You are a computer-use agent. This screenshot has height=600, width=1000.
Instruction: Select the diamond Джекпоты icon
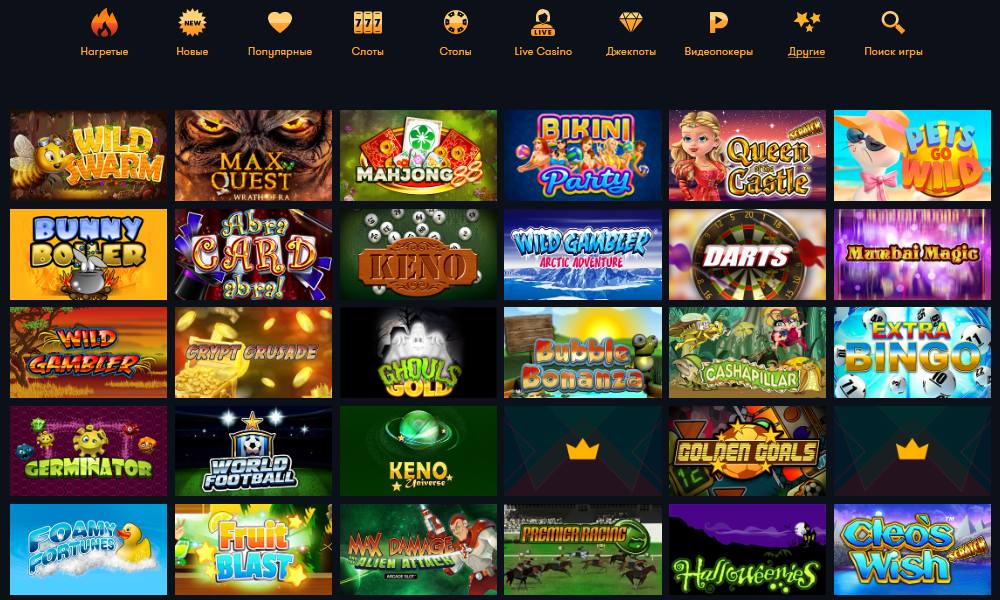pos(630,23)
